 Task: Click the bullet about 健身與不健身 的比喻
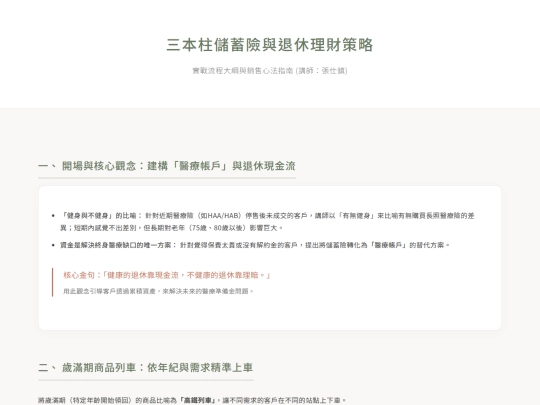[267, 222]
